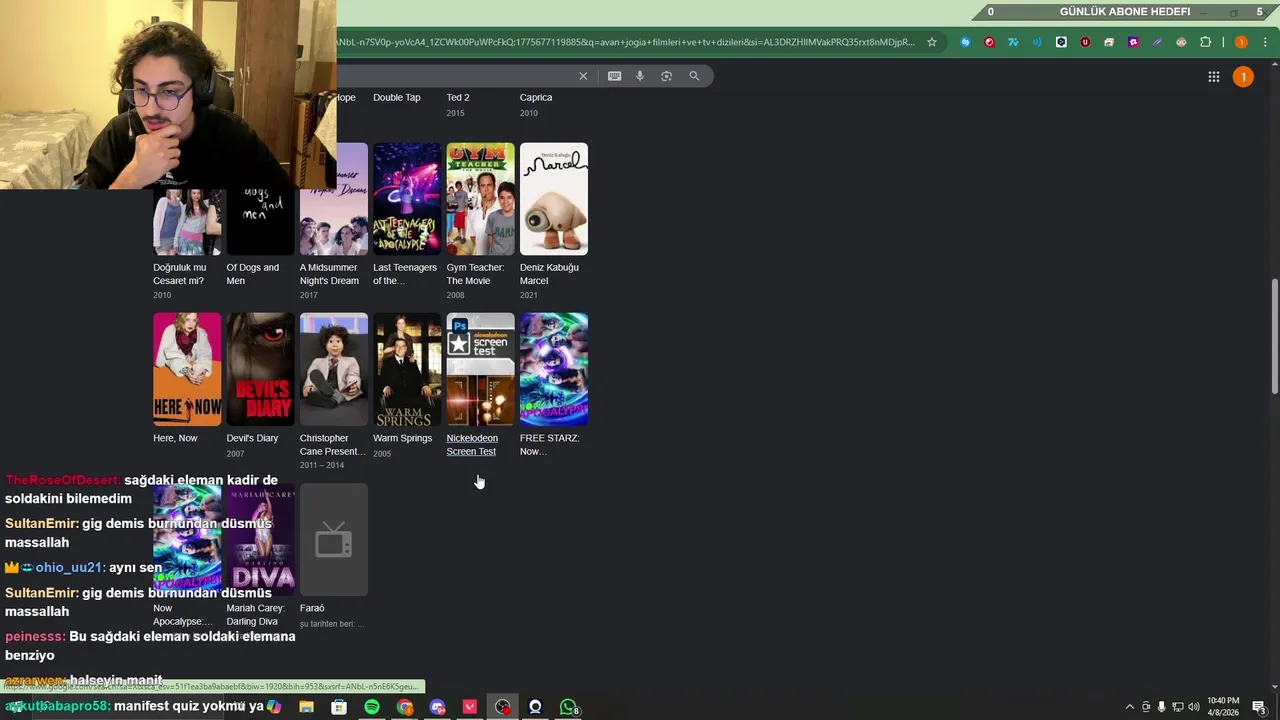Open the Double Tap title
The width and height of the screenshot is (1280, 720).
tap(396, 97)
